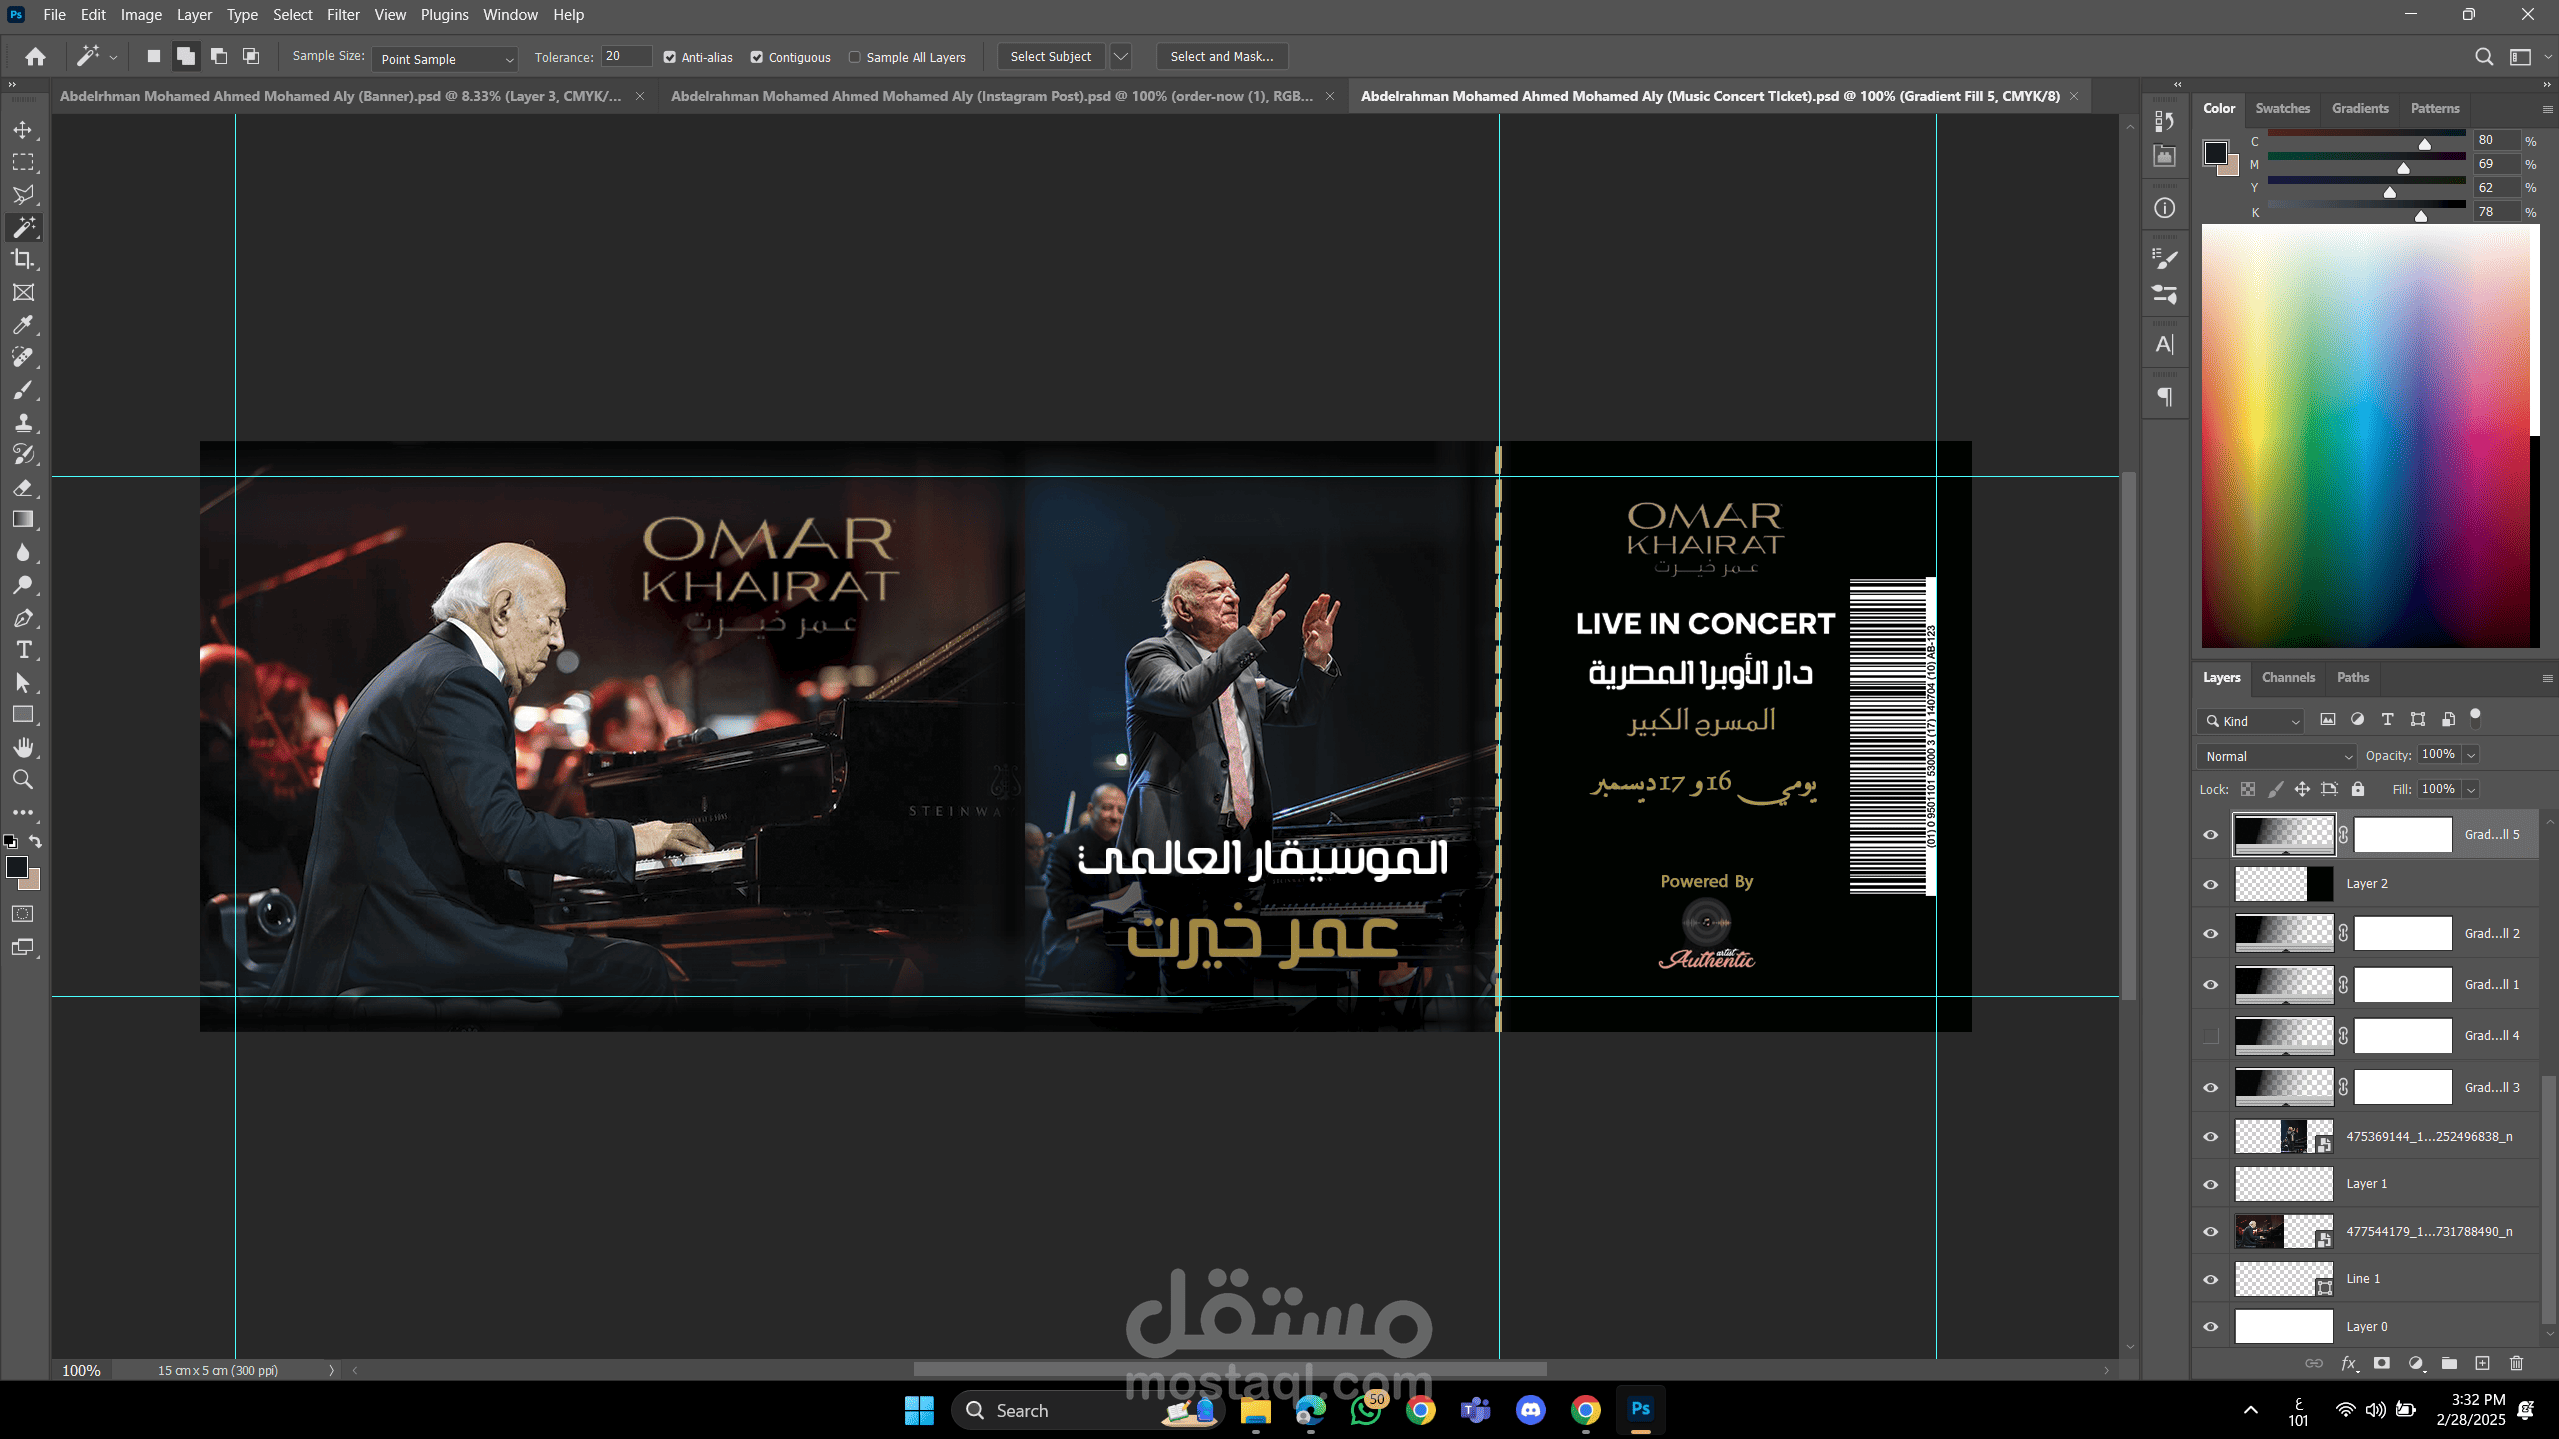Disable the Anti-alias checkbox
The image size is (2559, 1439).
670,57
